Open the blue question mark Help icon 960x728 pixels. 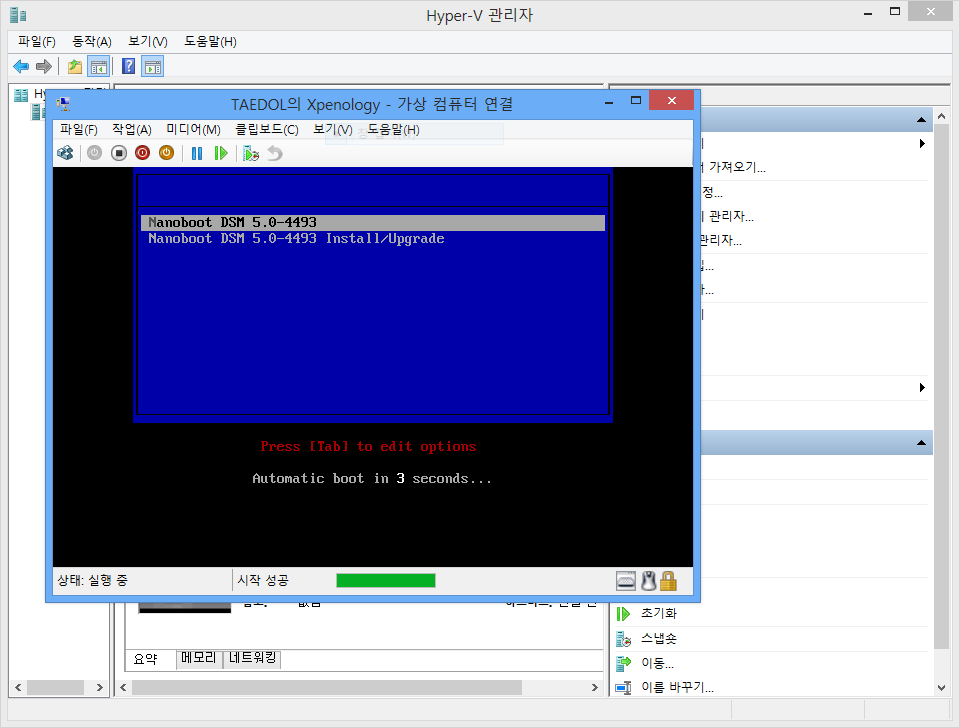coord(129,66)
